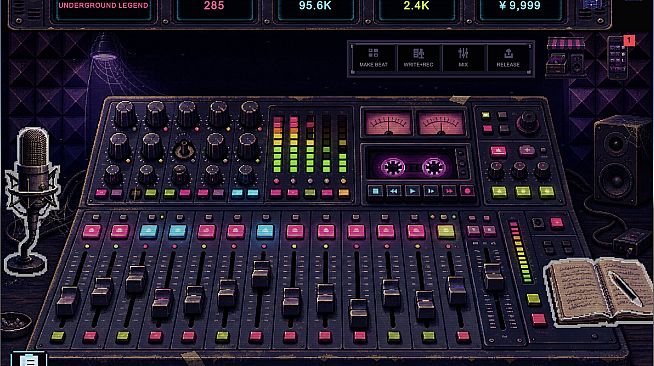Toggle the seventh channel's blue button
This screenshot has height=366, width=654.
(x=265, y=231)
